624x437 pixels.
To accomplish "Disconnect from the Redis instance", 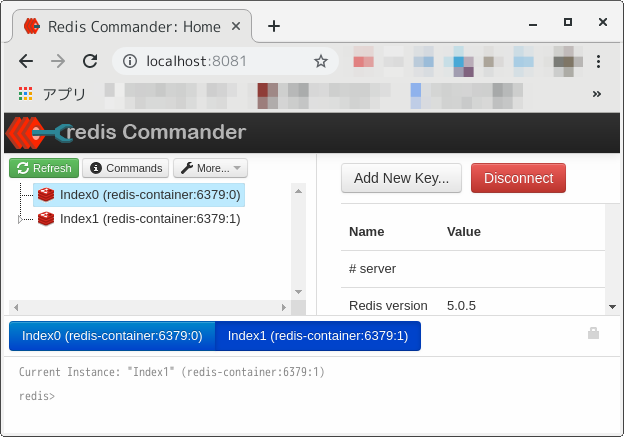I will (x=518, y=178).
